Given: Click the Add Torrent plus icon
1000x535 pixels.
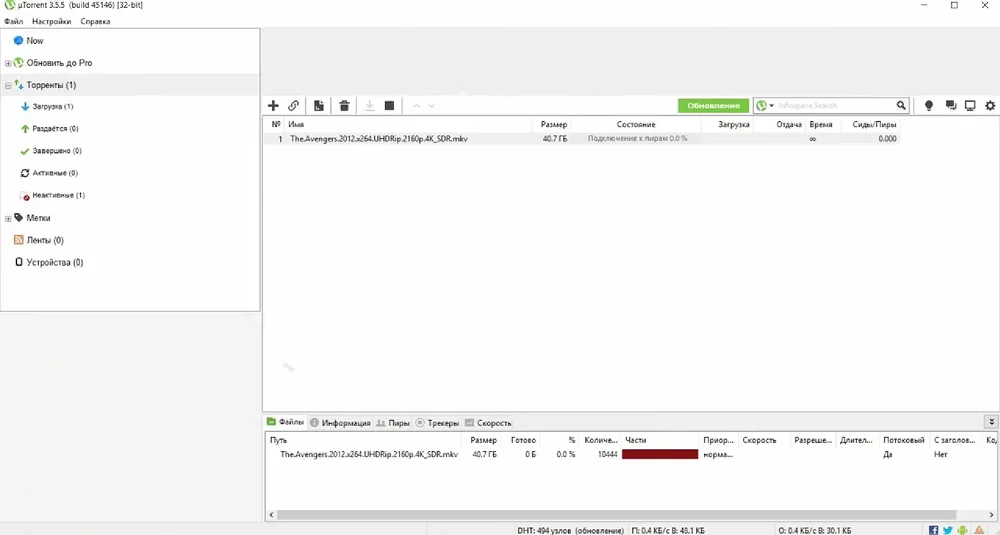Looking at the screenshot, I should pyautogui.click(x=273, y=105).
